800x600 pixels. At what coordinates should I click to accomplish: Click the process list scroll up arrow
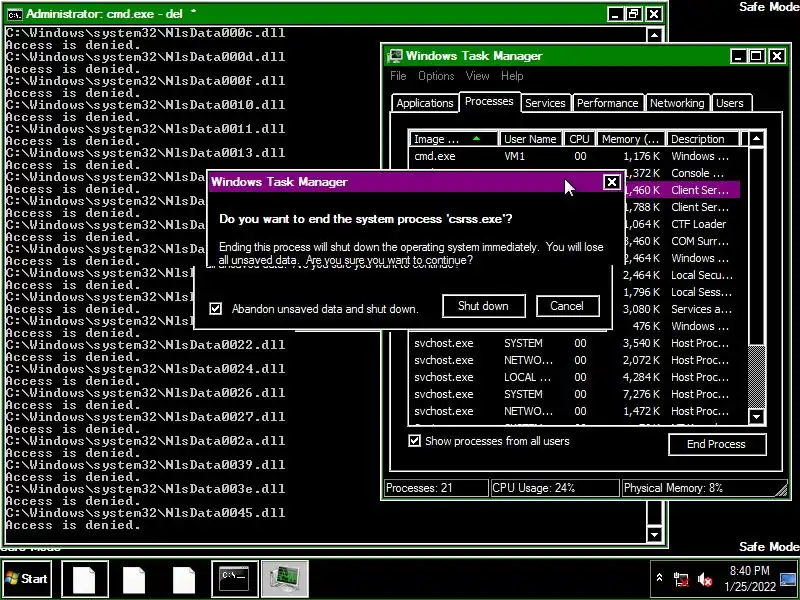click(757, 139)
